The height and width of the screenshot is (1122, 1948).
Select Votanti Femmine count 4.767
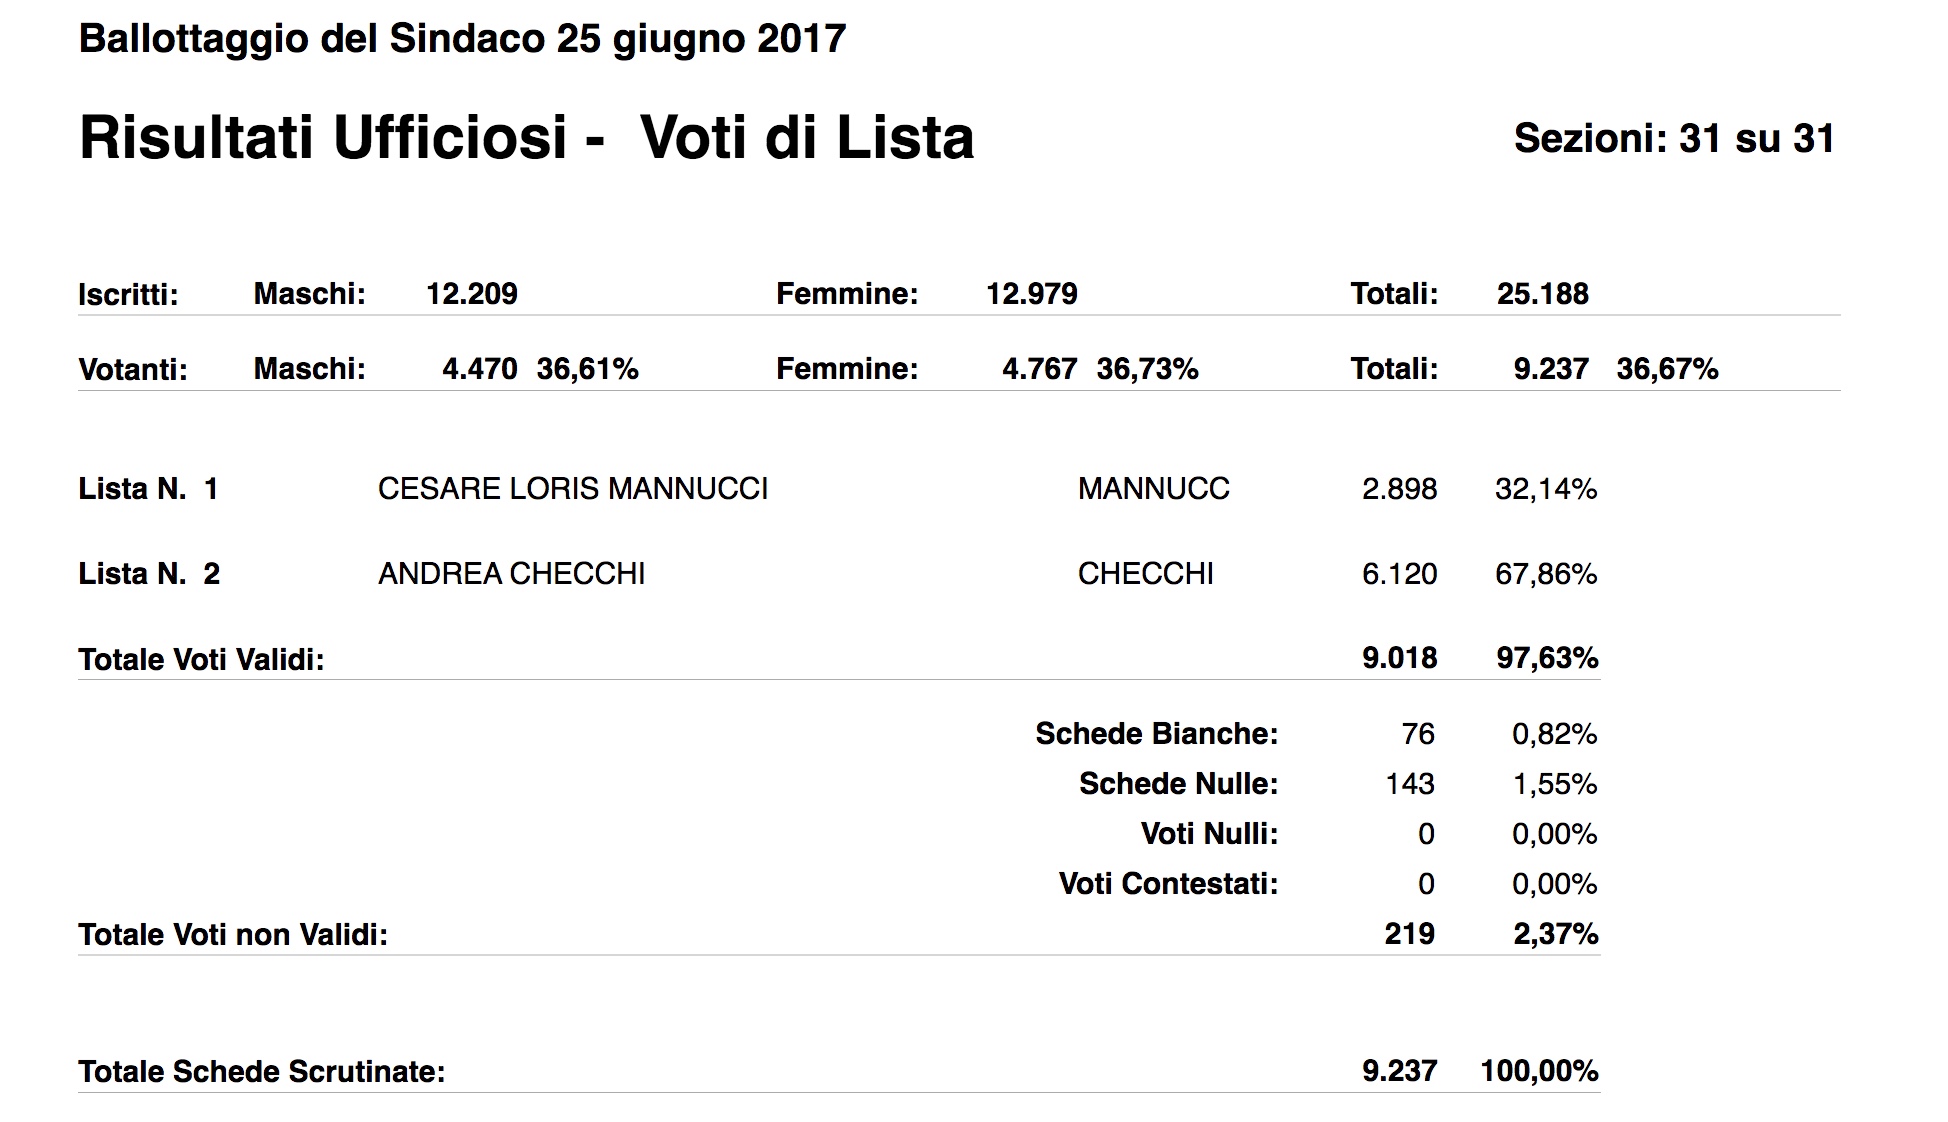tap(1040, 369)
